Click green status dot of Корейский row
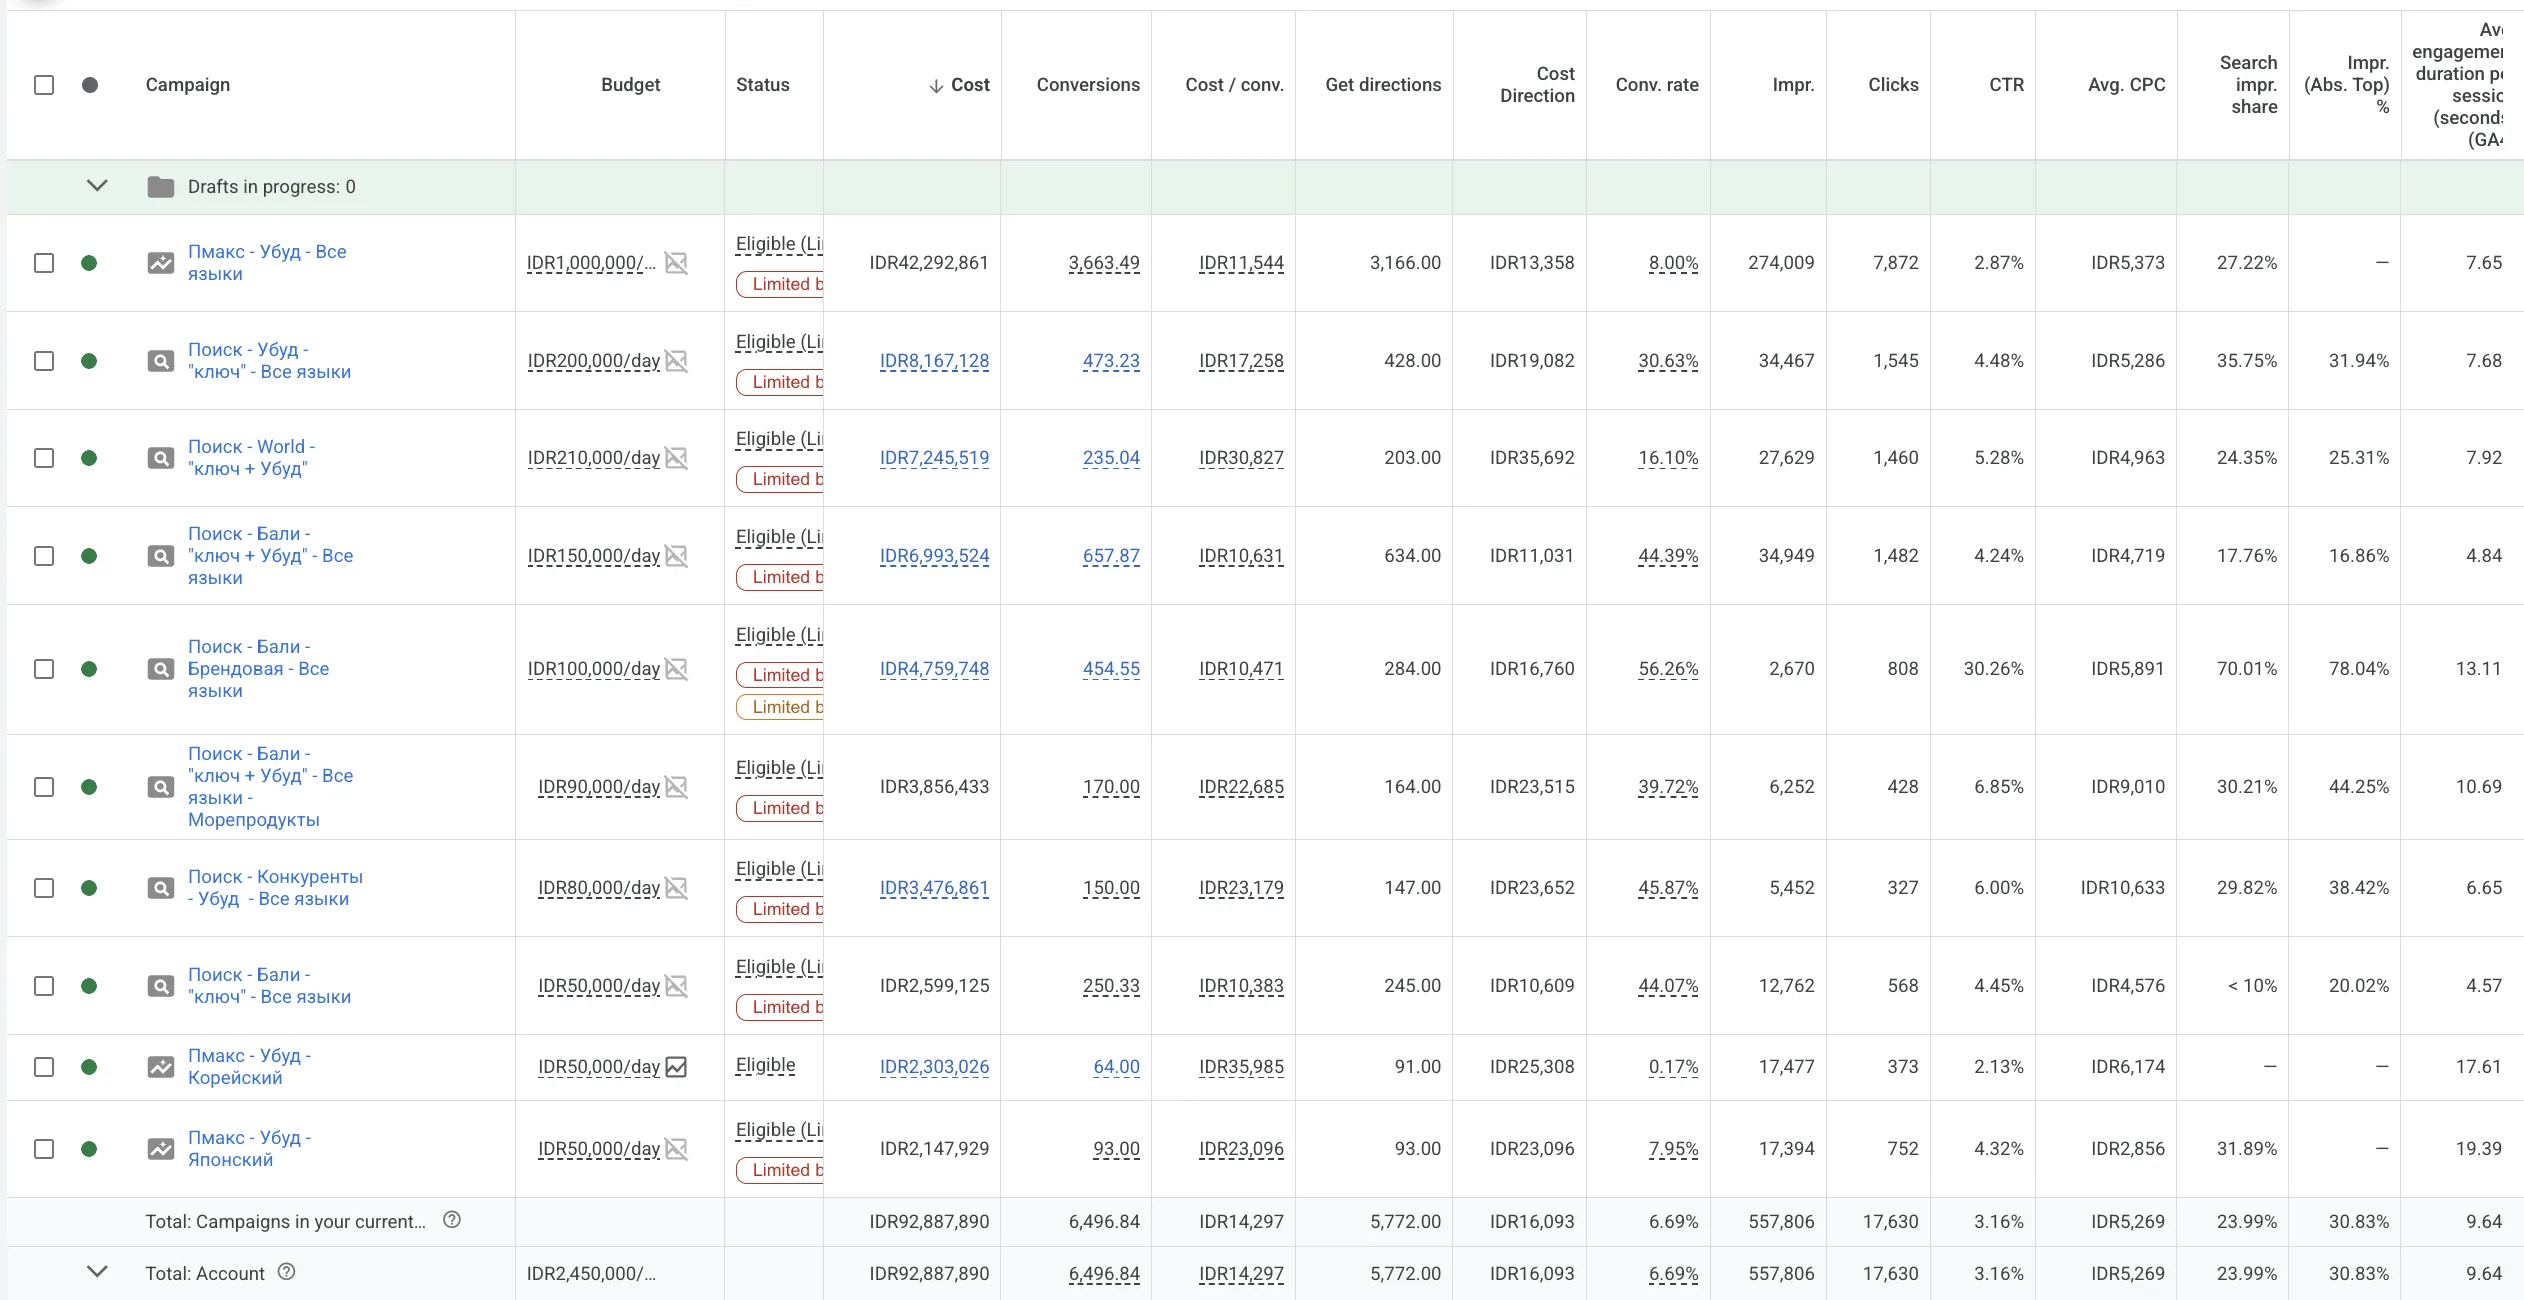The height and width of the screenshot is (1300, 2524). coord(89,1067)
